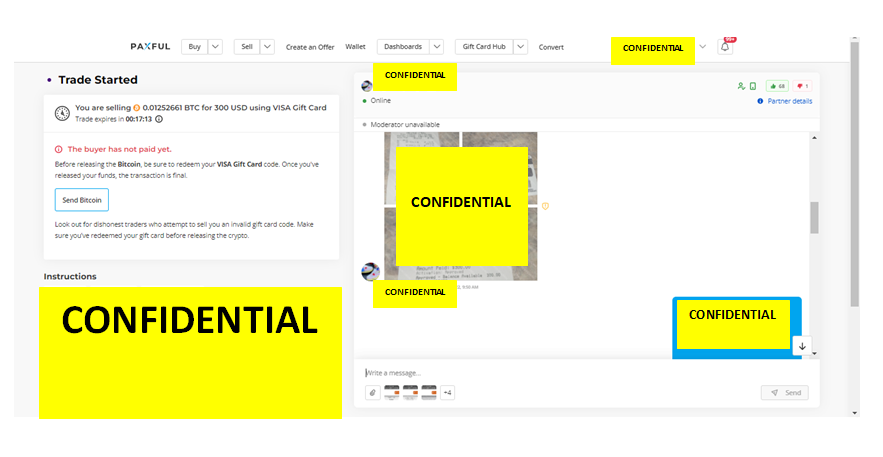Click the avatar beside the receipt message
The width and height of the screenshot is (883, 457).
coord(370,271)
